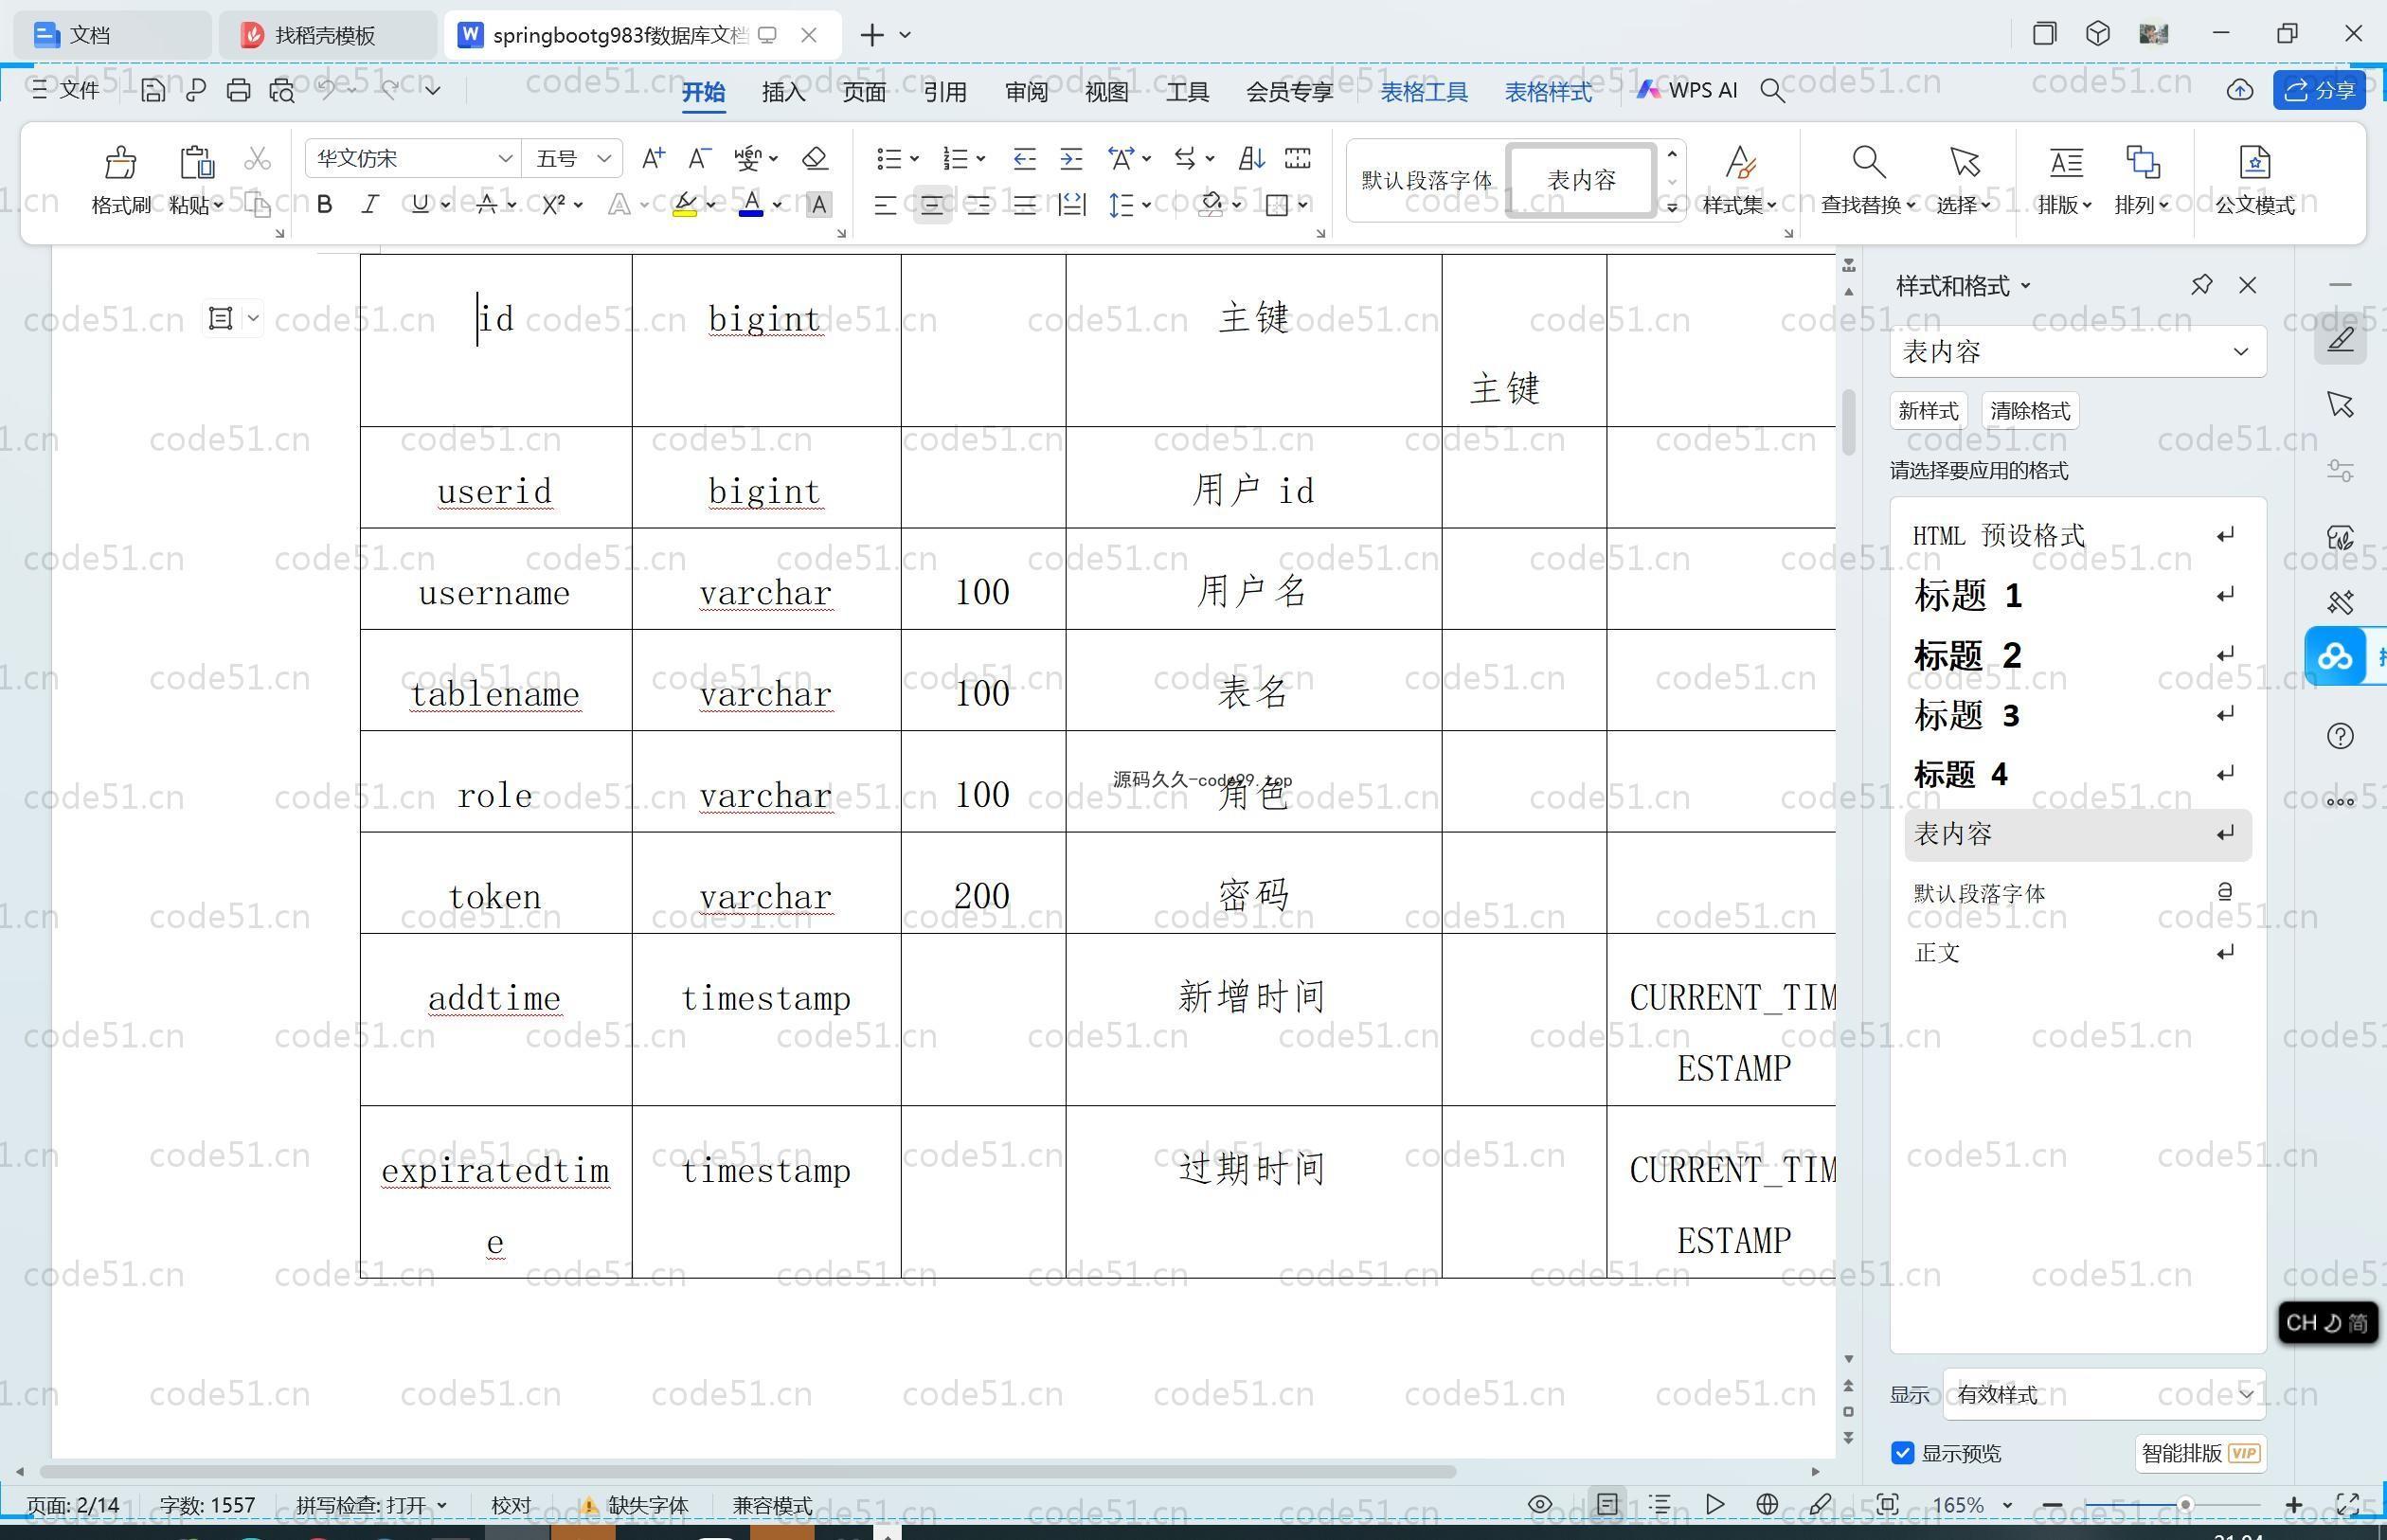Screen dimensions: 2387x1540
Task: Toggle Italic formatting
Action: pos(370,205)
